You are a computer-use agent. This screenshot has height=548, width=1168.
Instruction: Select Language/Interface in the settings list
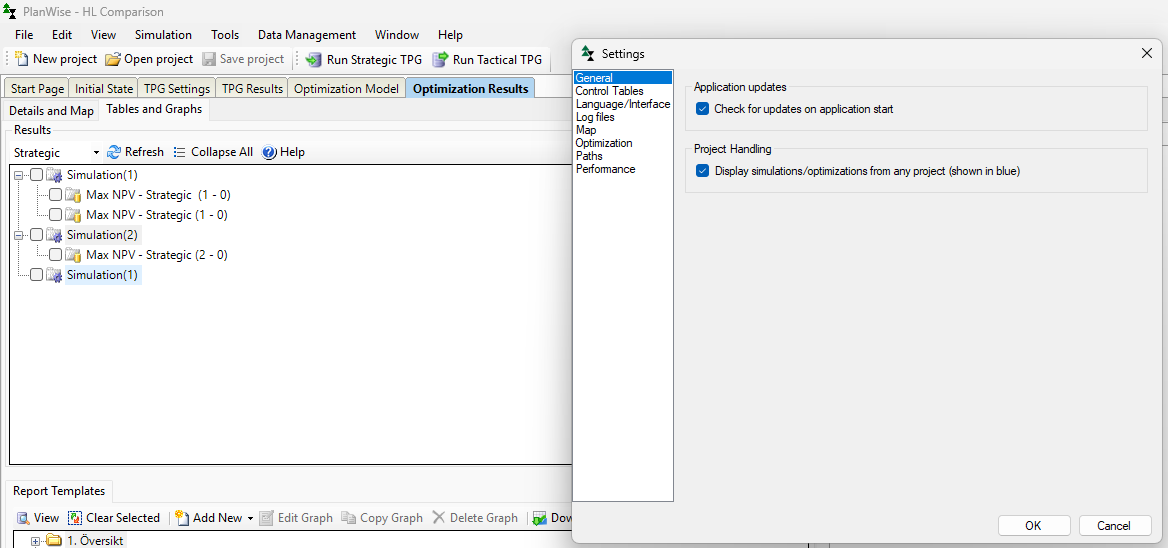point(622,104)
